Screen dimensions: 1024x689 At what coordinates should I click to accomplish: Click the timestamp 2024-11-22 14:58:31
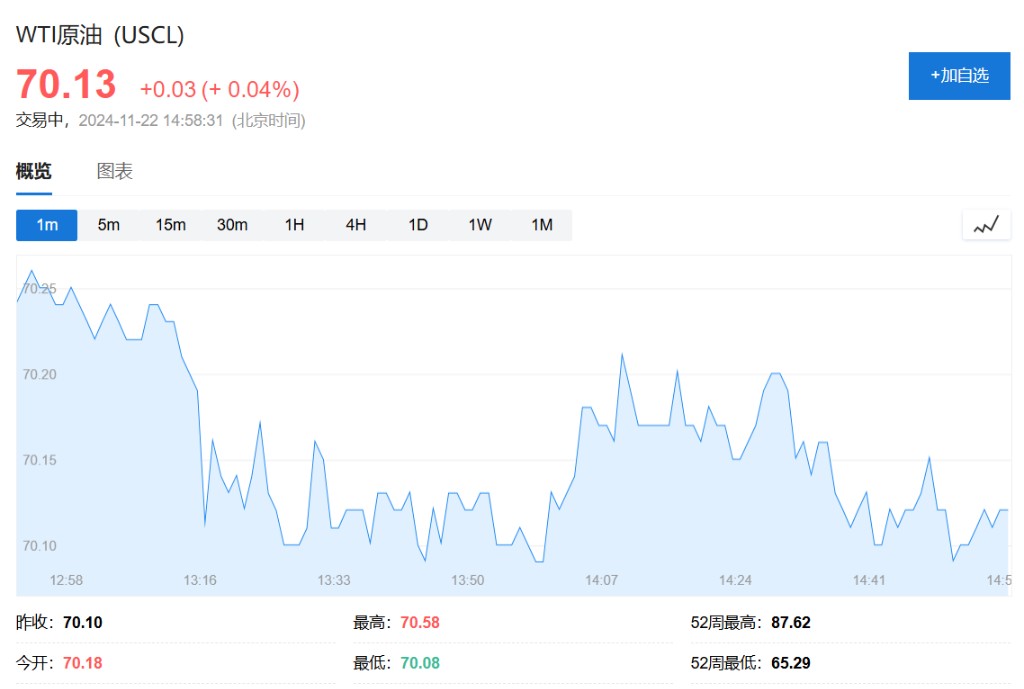(x=151, y=121)
